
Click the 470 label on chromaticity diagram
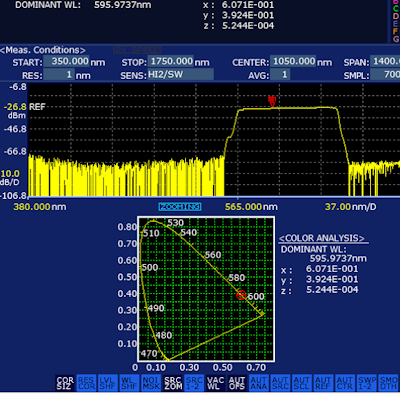tap(149, 353)
